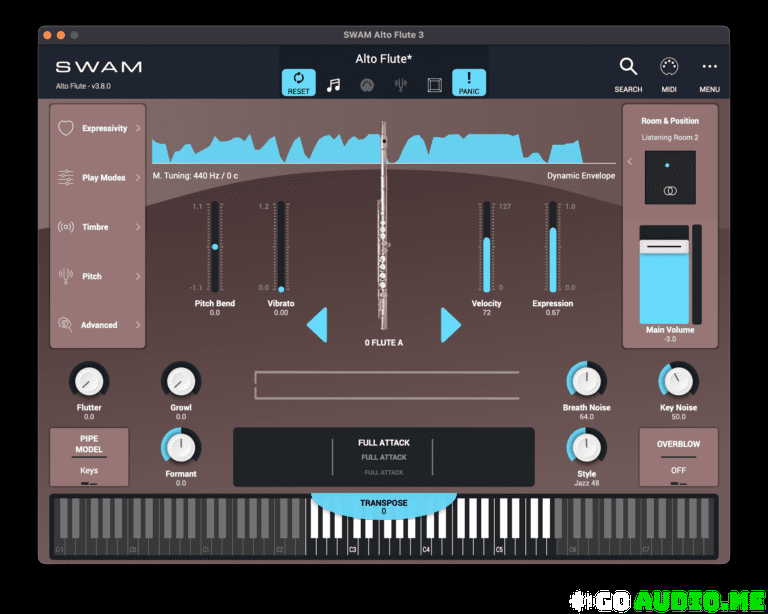Expand the Timbre section
The height and width of the screenshot is (614, 768).
click(x=98, y=227)
